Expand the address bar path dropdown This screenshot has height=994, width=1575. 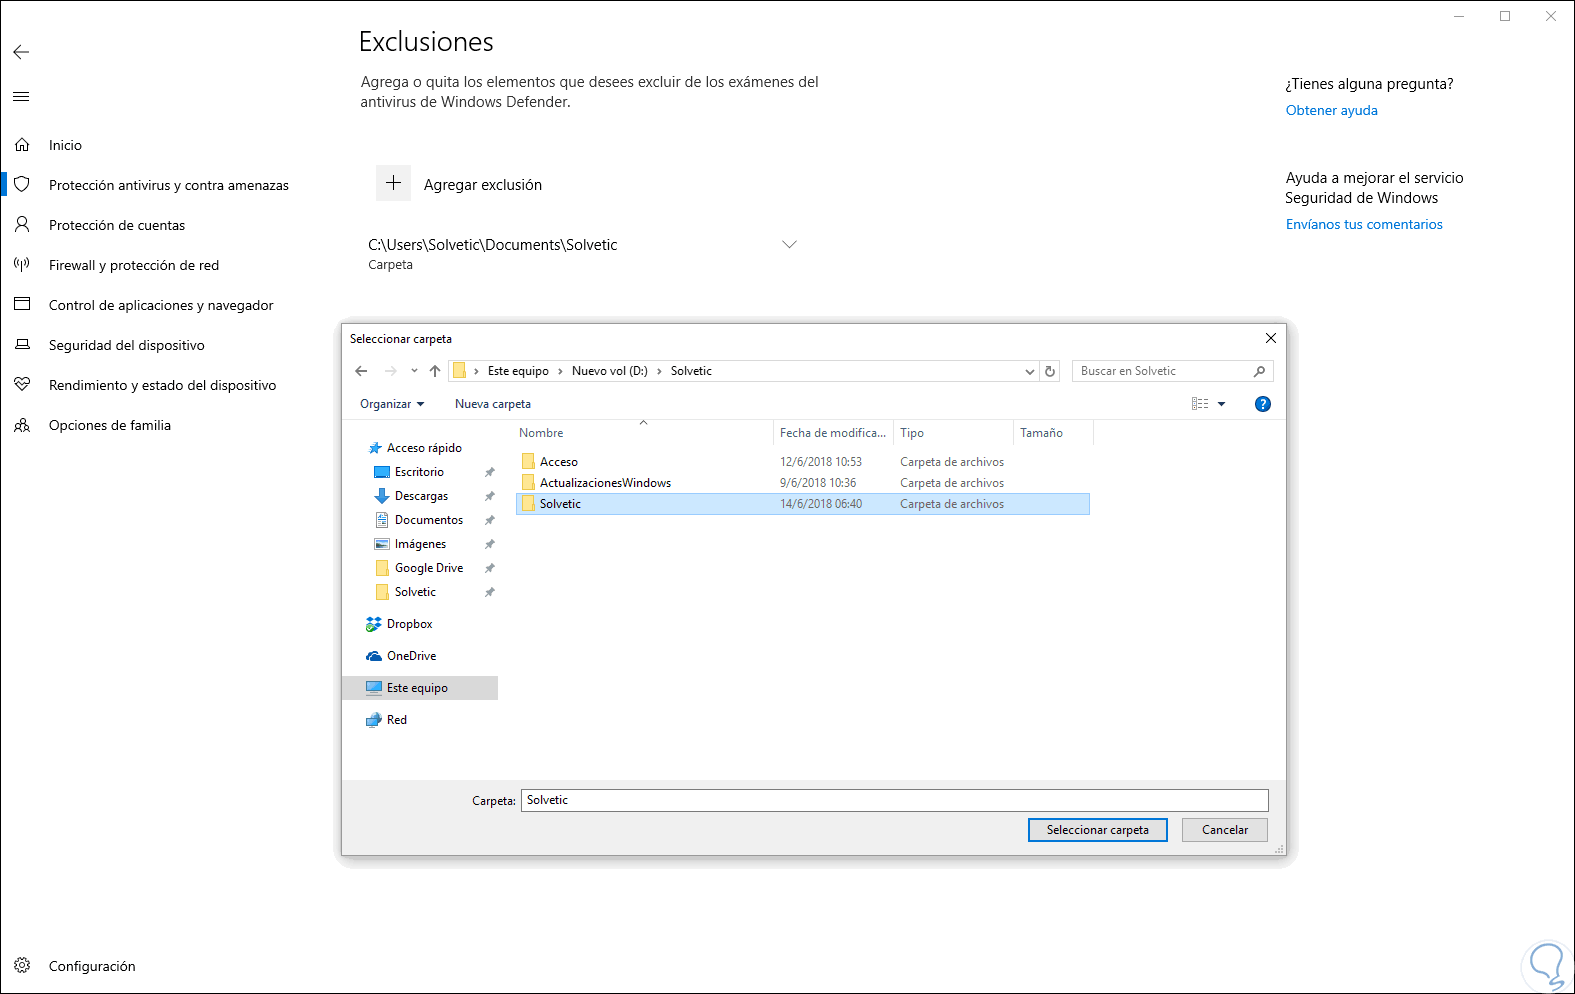[1029, 371]
